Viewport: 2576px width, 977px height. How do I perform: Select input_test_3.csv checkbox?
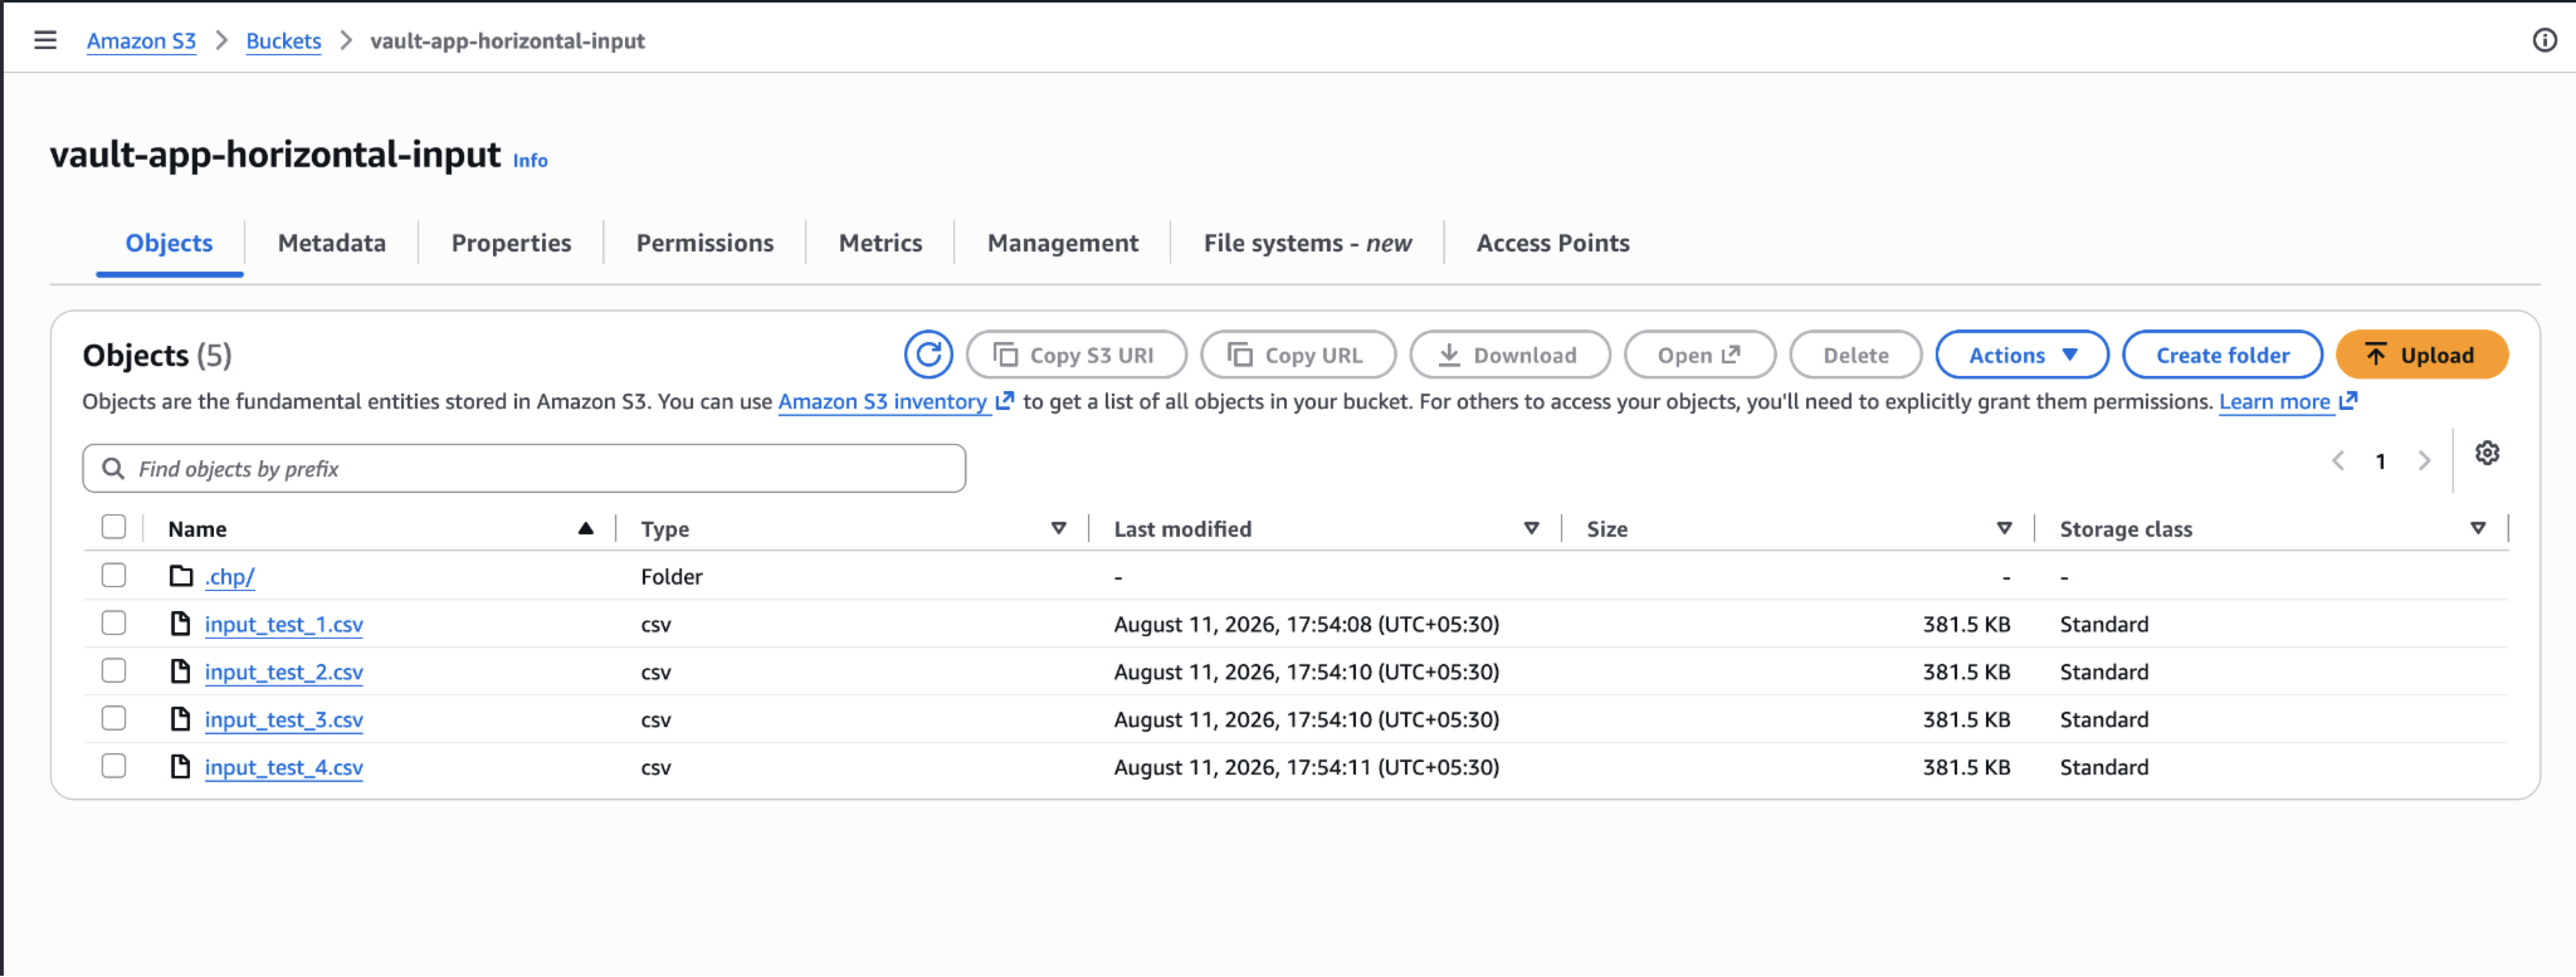pyautogui.click(x=114, y=718)
